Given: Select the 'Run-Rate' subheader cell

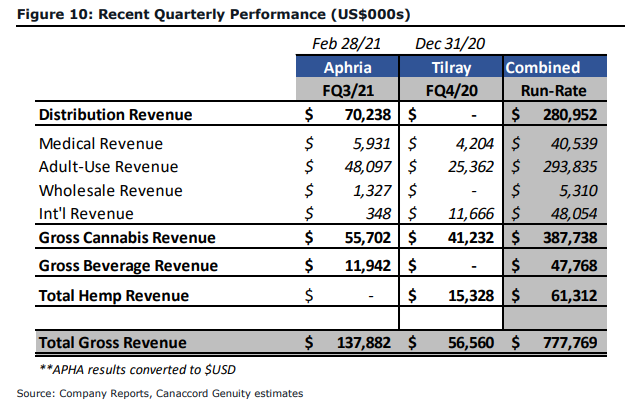Looking at the screenshot, I should [554, 90].
